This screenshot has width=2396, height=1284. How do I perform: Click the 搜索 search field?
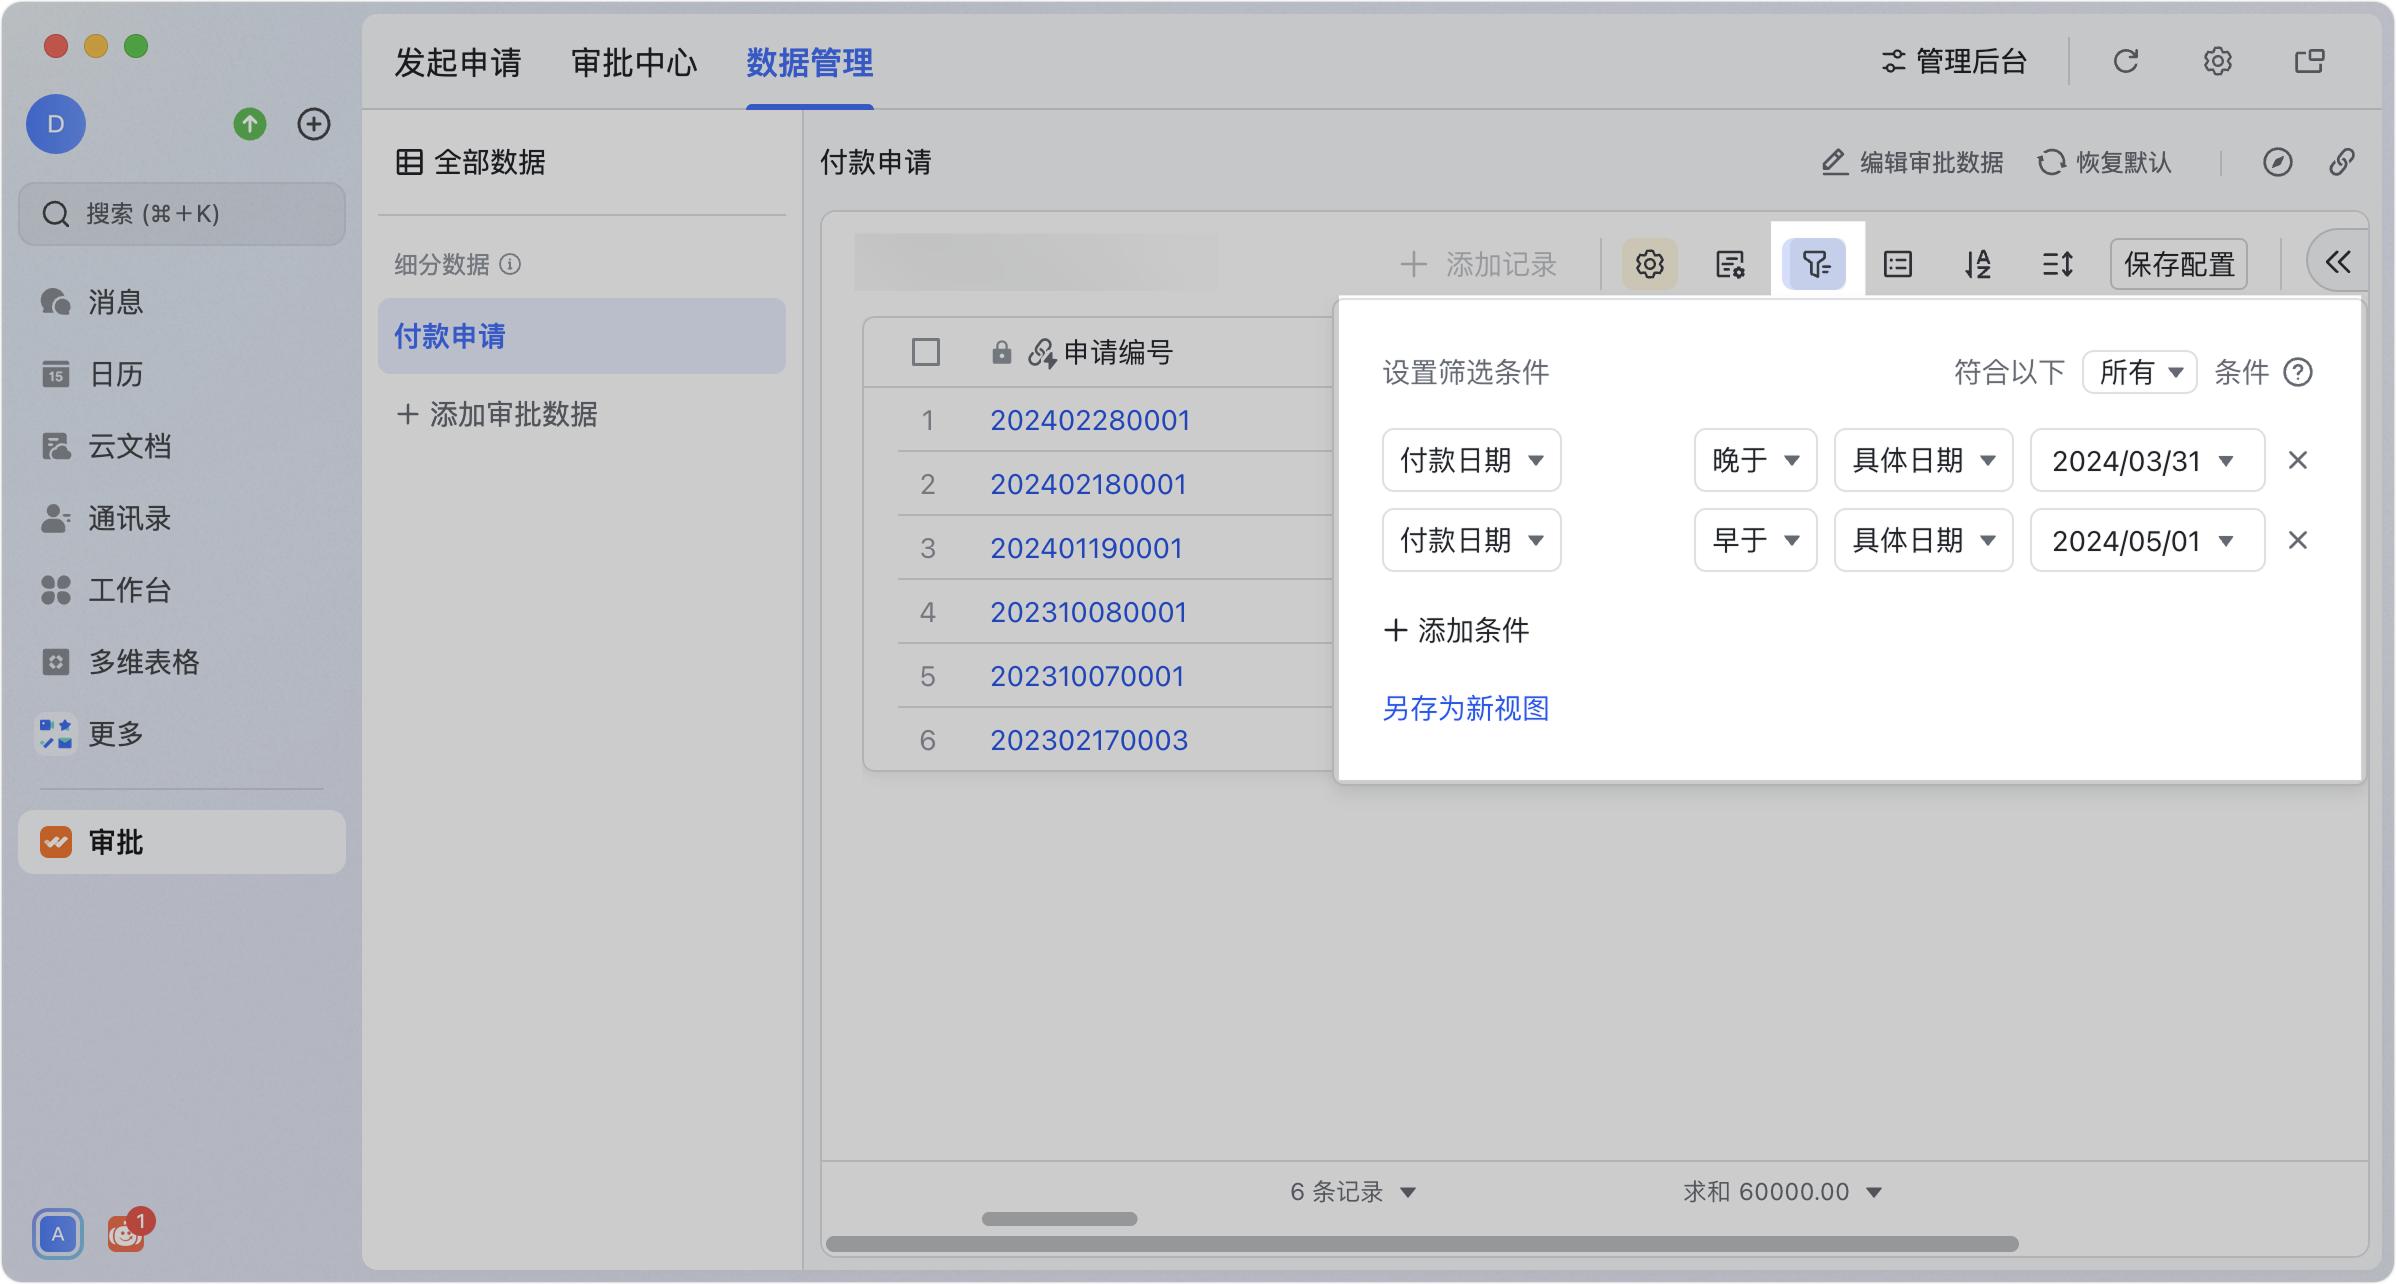pyautogui.click(x=182, y=214)
